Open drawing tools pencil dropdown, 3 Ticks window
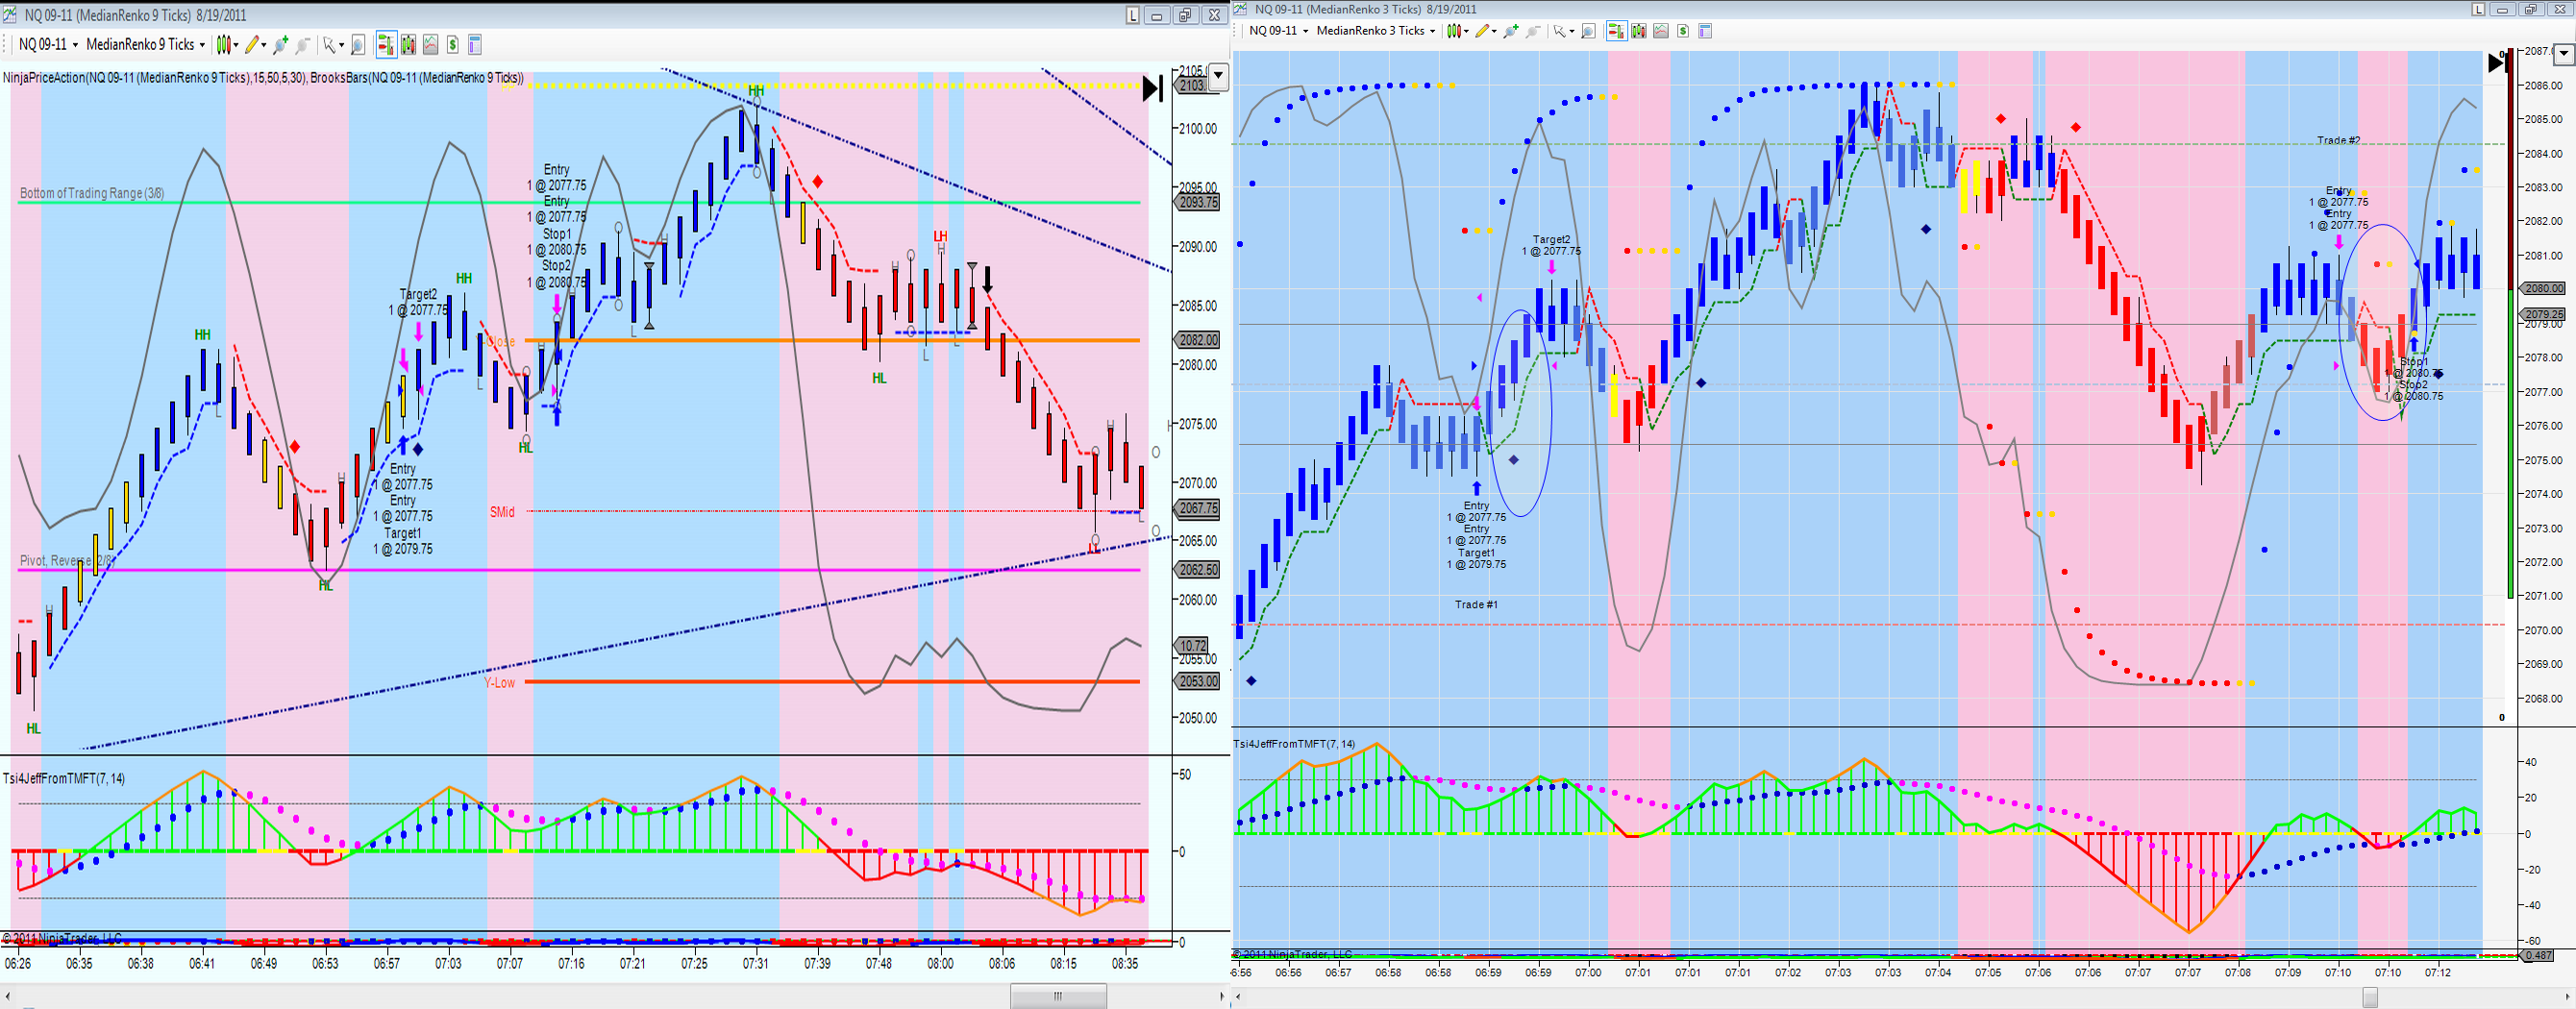This screenshot has width=2576, height=1009. (x=1486, y=31)
